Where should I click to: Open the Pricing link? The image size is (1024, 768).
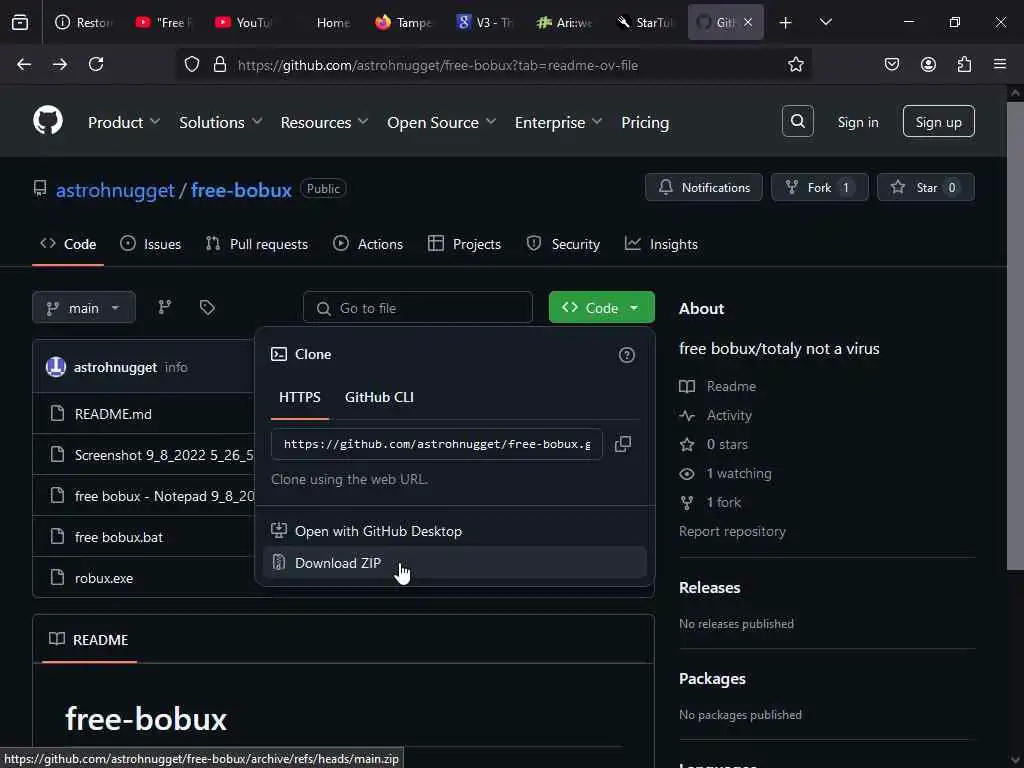[x=645, y=122]
